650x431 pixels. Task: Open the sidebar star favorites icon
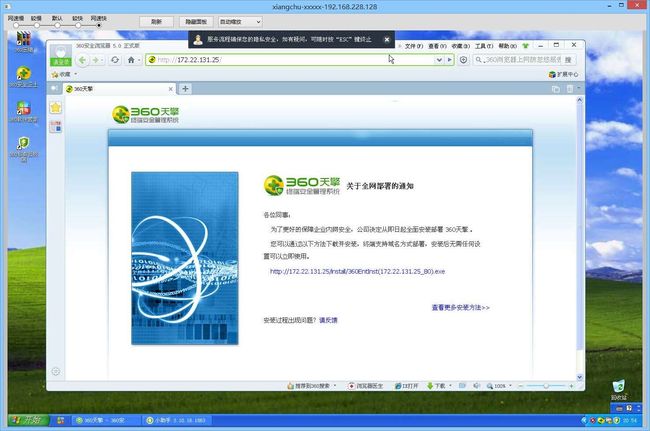coord(56,108)
